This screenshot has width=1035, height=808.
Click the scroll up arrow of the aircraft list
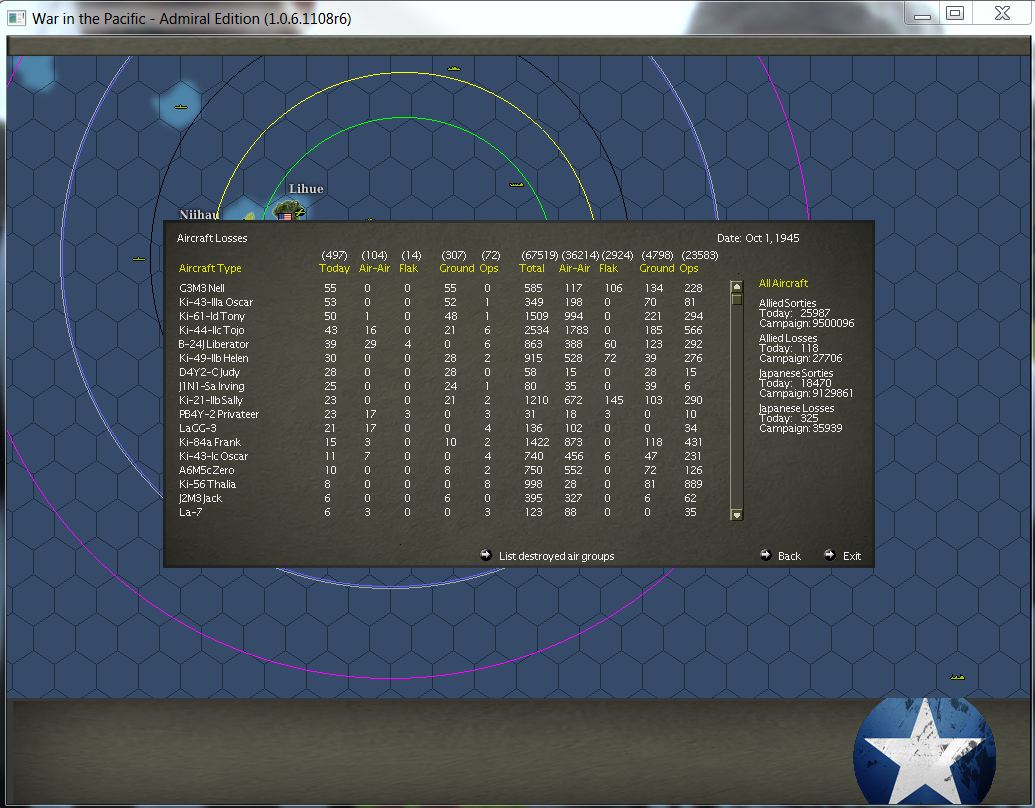pyautogui.click(x=737, y=286)
